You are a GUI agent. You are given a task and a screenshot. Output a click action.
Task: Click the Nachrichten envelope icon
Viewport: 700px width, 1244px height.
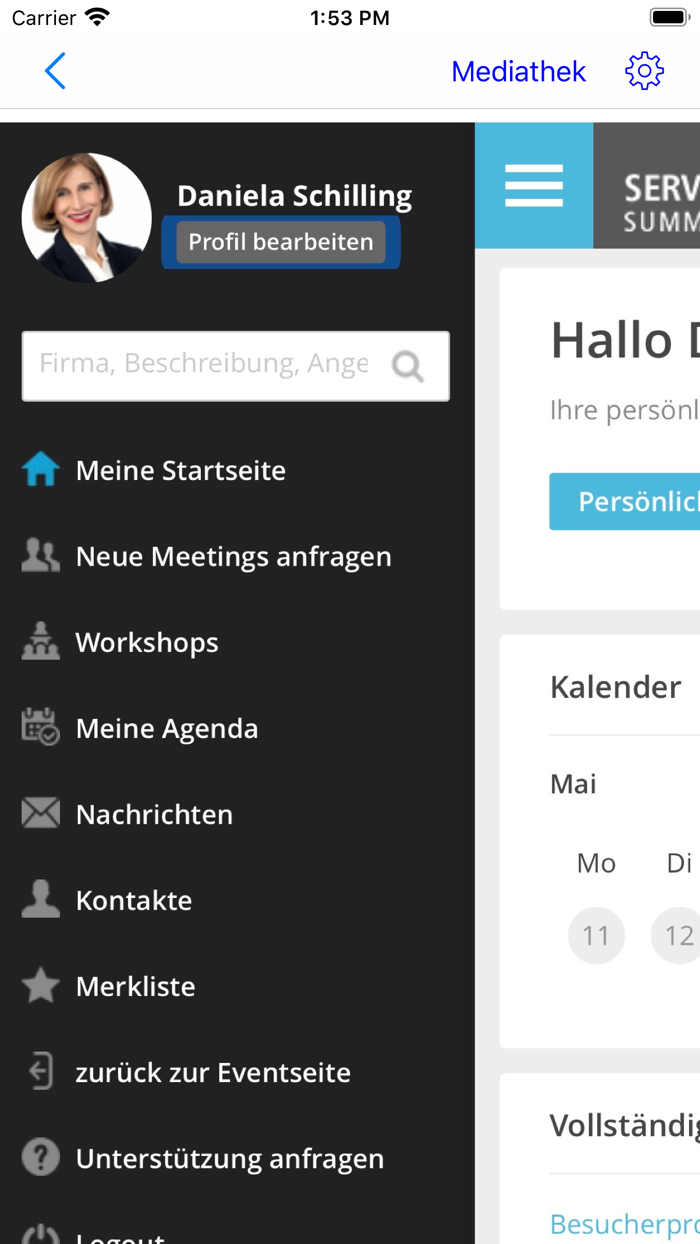(41, 814)
